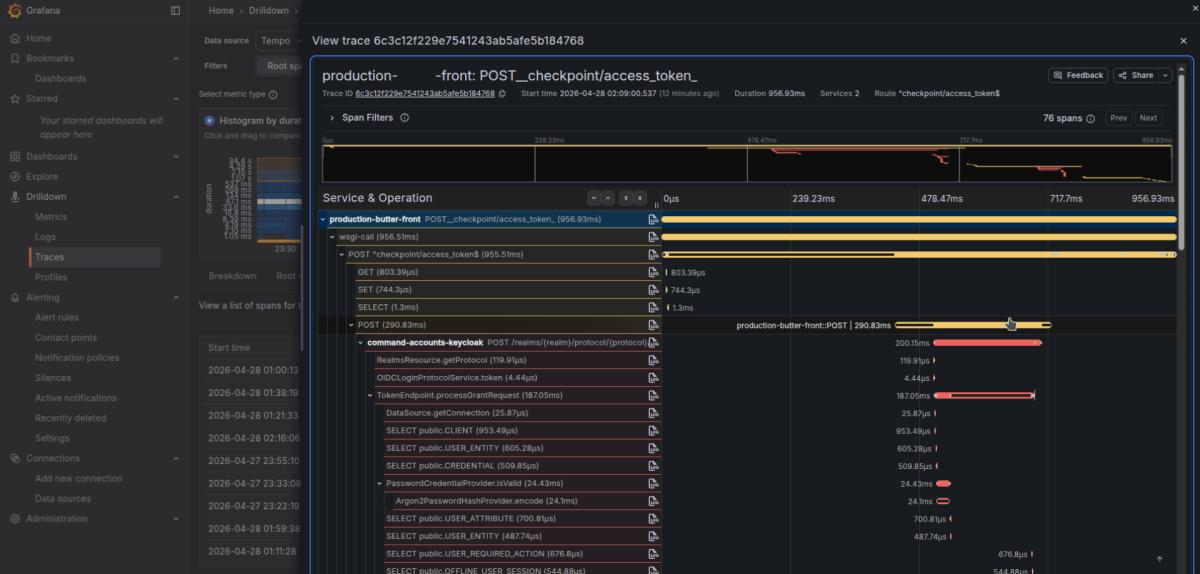Open logs icon for SET (744.3µs) span
This screenshot has width=1200, height=574.
tap(653, 290)
